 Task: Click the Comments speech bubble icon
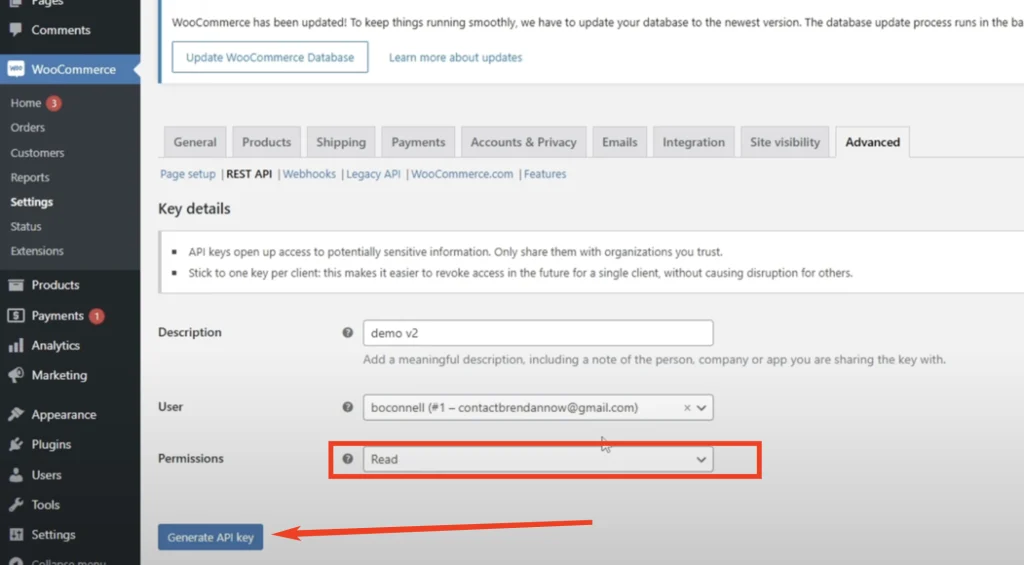(16, 29)
